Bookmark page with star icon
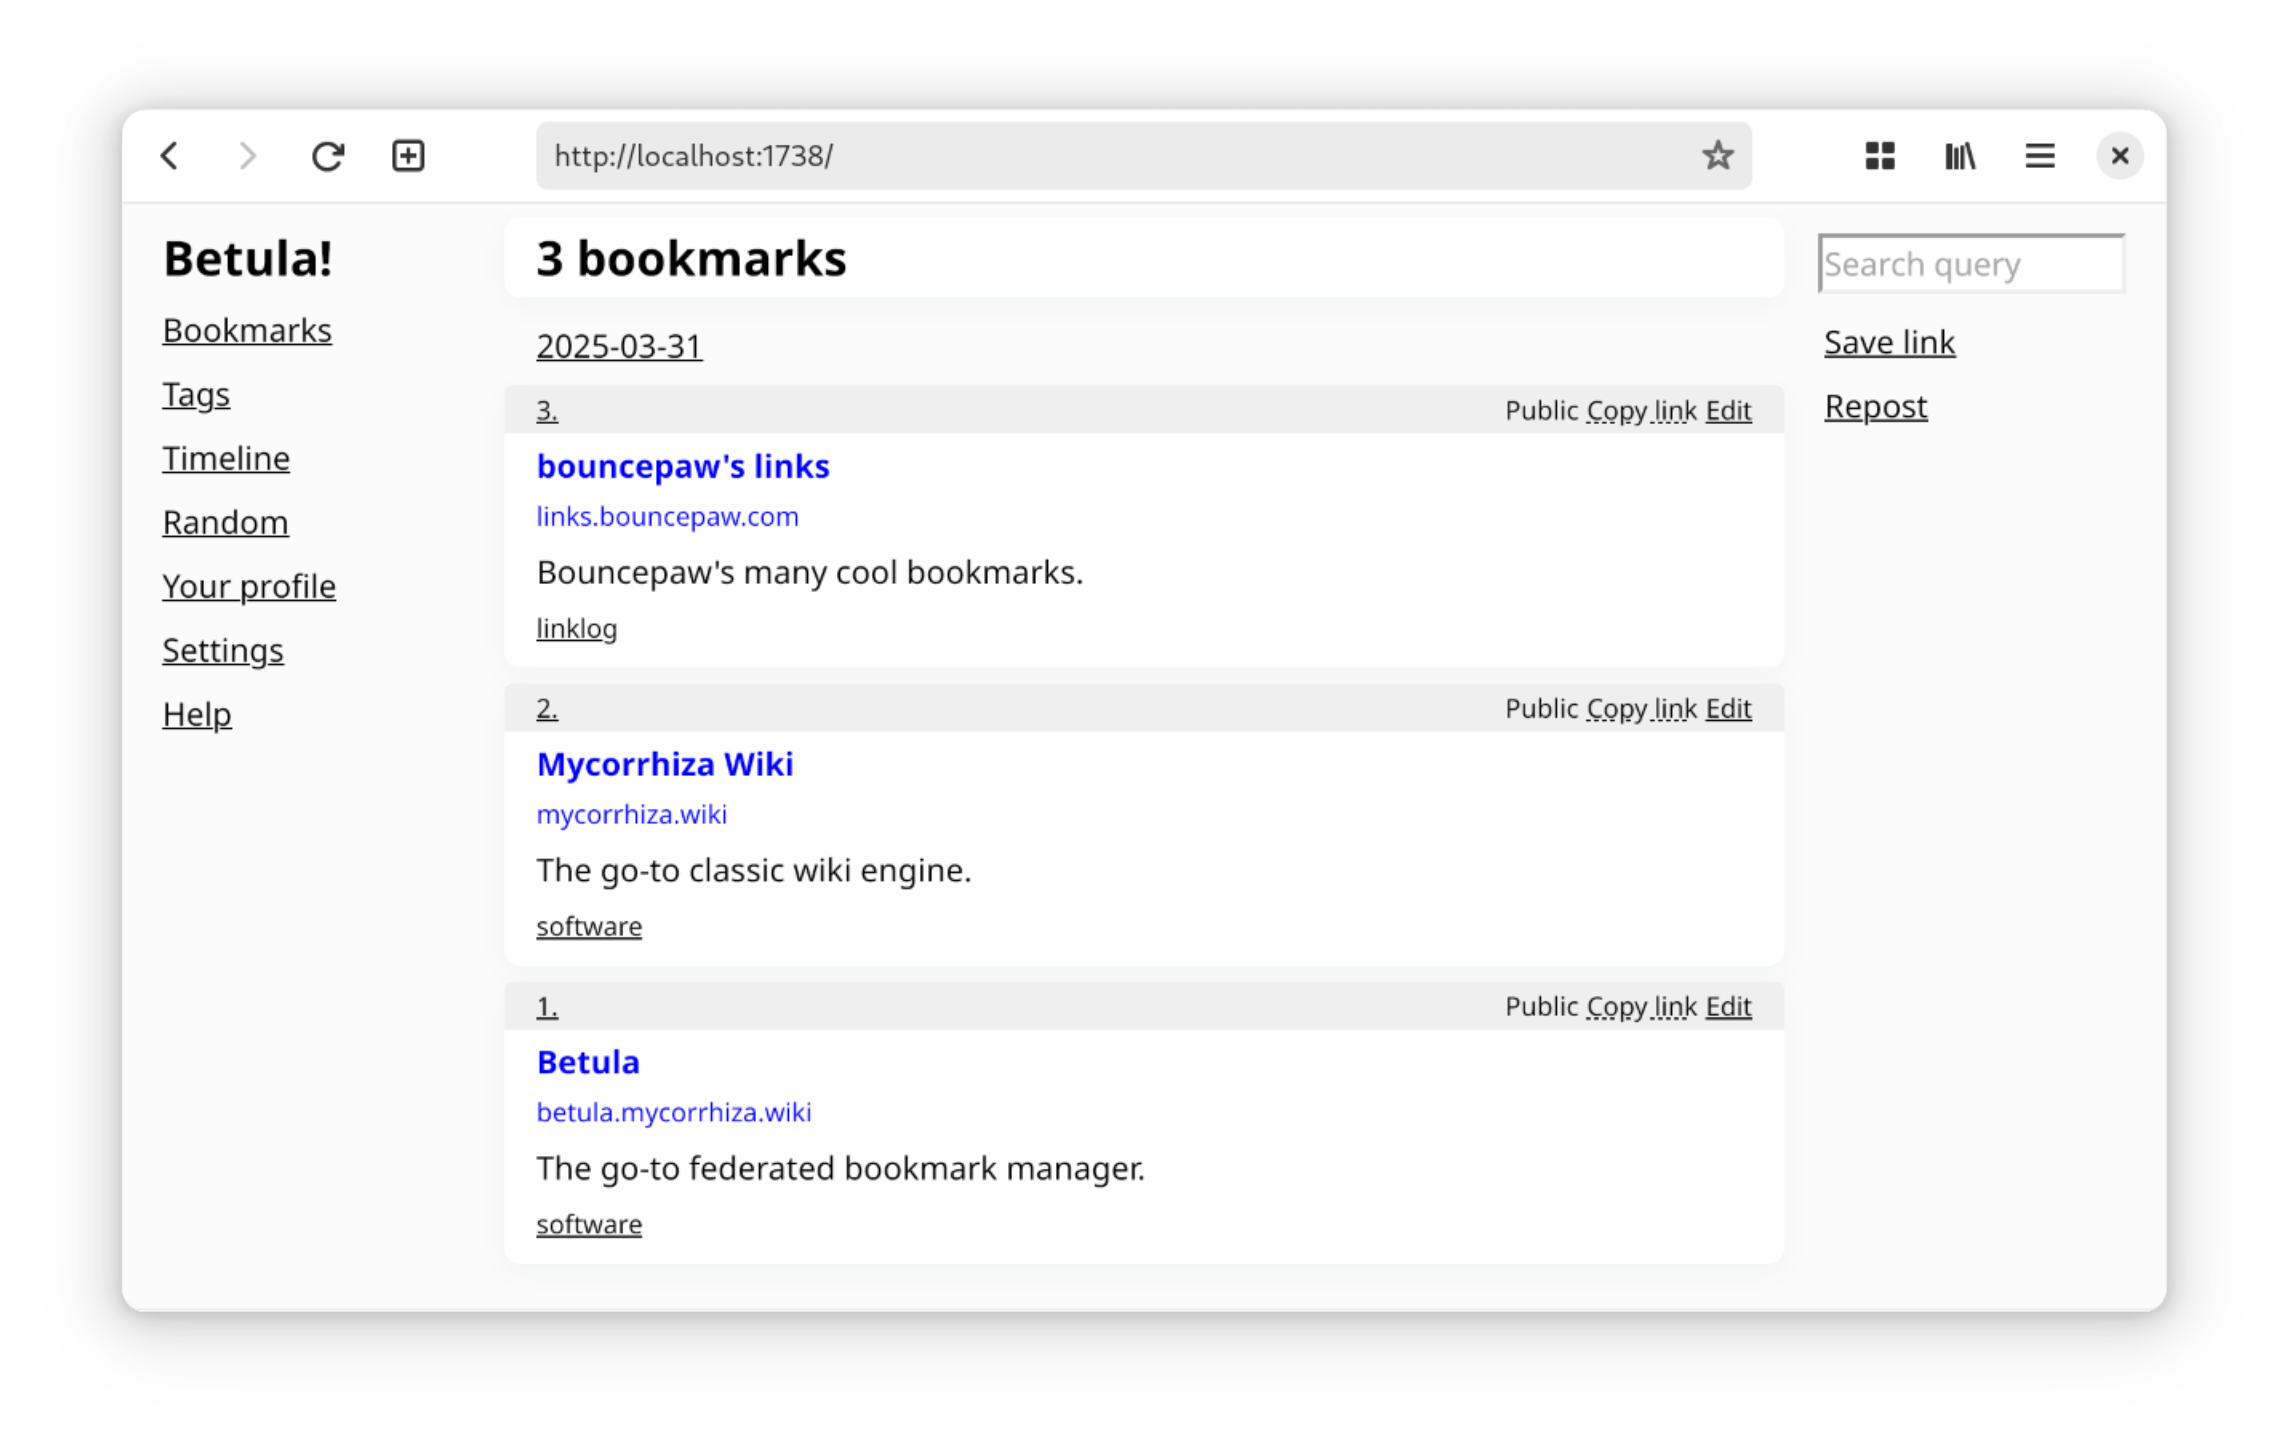 tap(1717, 156)
